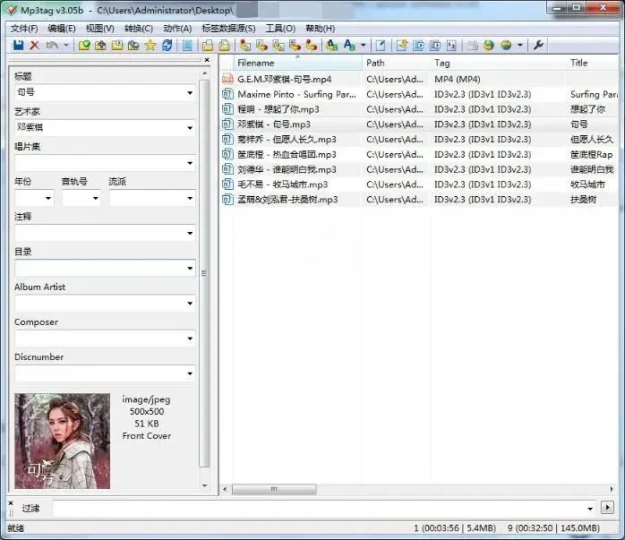Sort by the Title column header
The width and height of the screenshot is (625, 540).
(x=592, y=63)
